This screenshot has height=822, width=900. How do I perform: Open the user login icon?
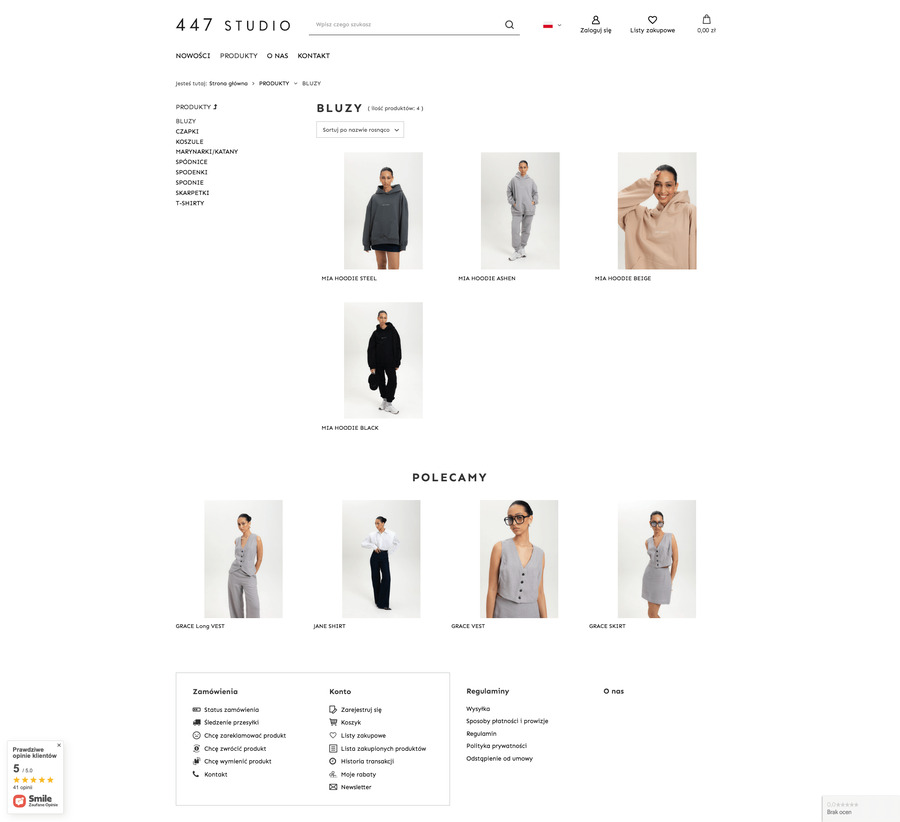pos(596,20)
